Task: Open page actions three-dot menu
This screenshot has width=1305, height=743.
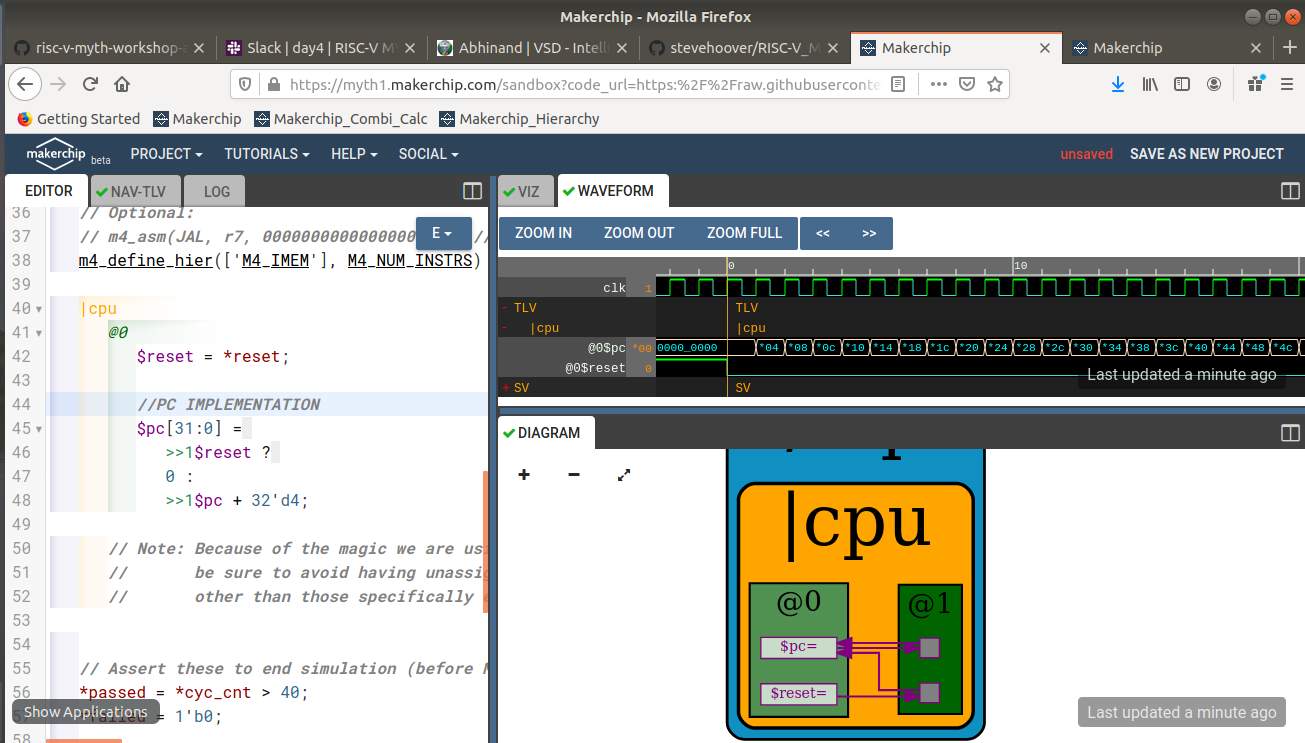Action: [938, 84]
